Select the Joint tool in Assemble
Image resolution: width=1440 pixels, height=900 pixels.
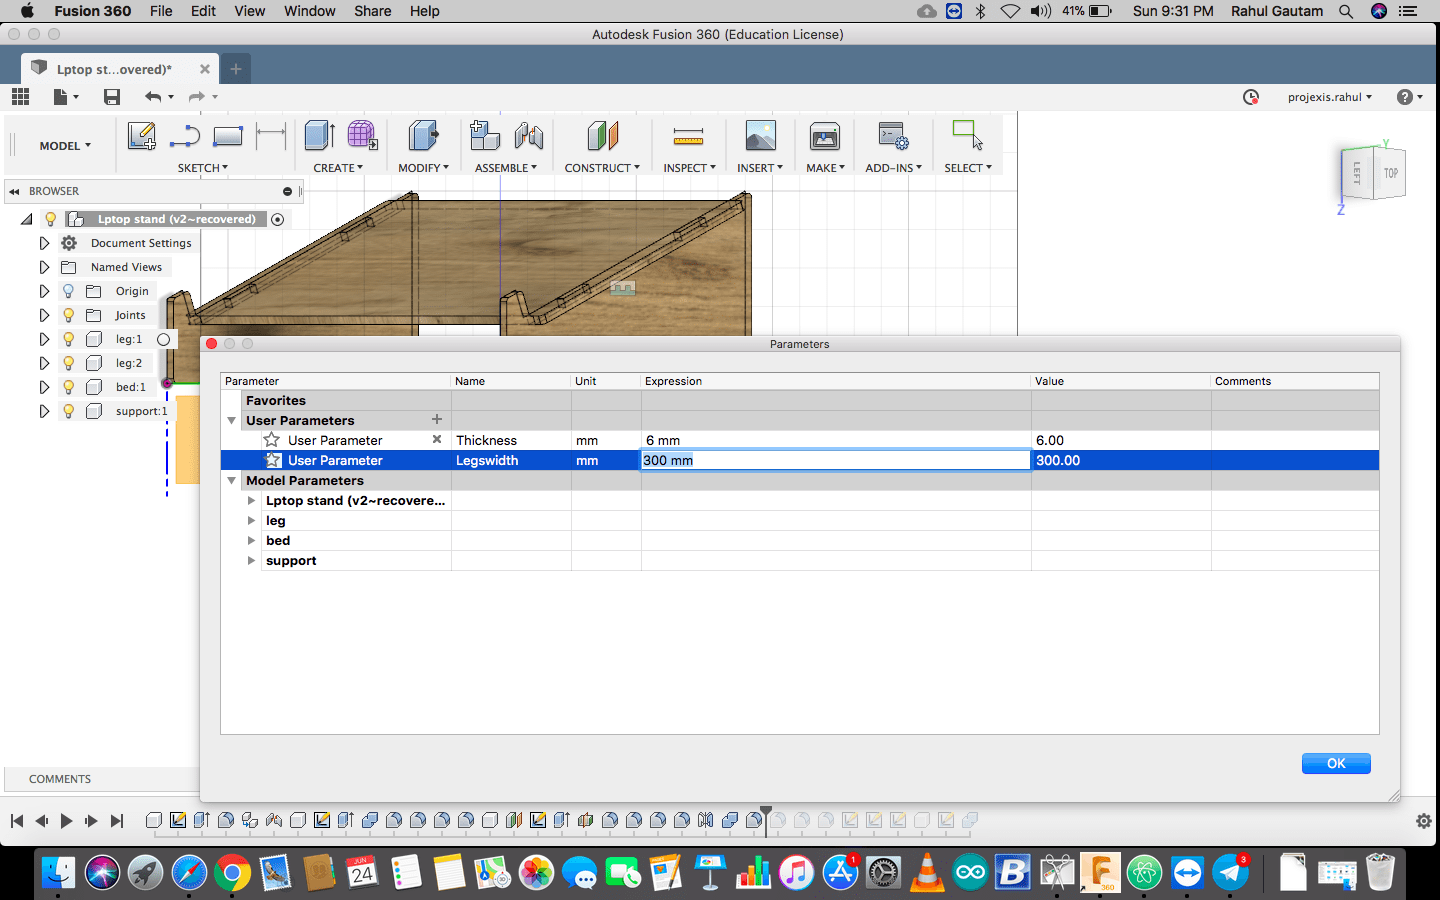529,135
